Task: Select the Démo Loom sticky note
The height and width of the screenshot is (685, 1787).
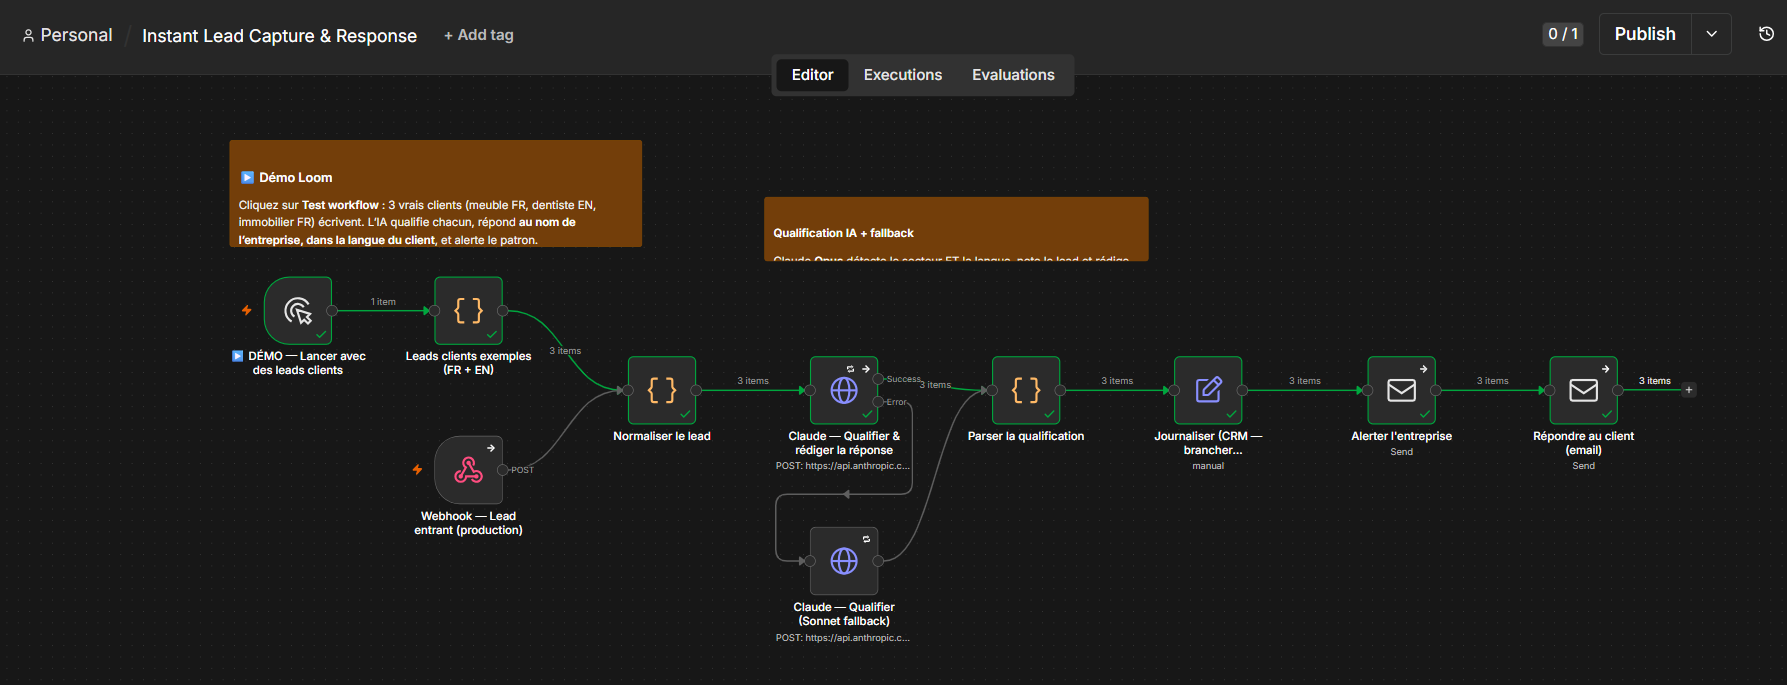Action: [435, 193]
